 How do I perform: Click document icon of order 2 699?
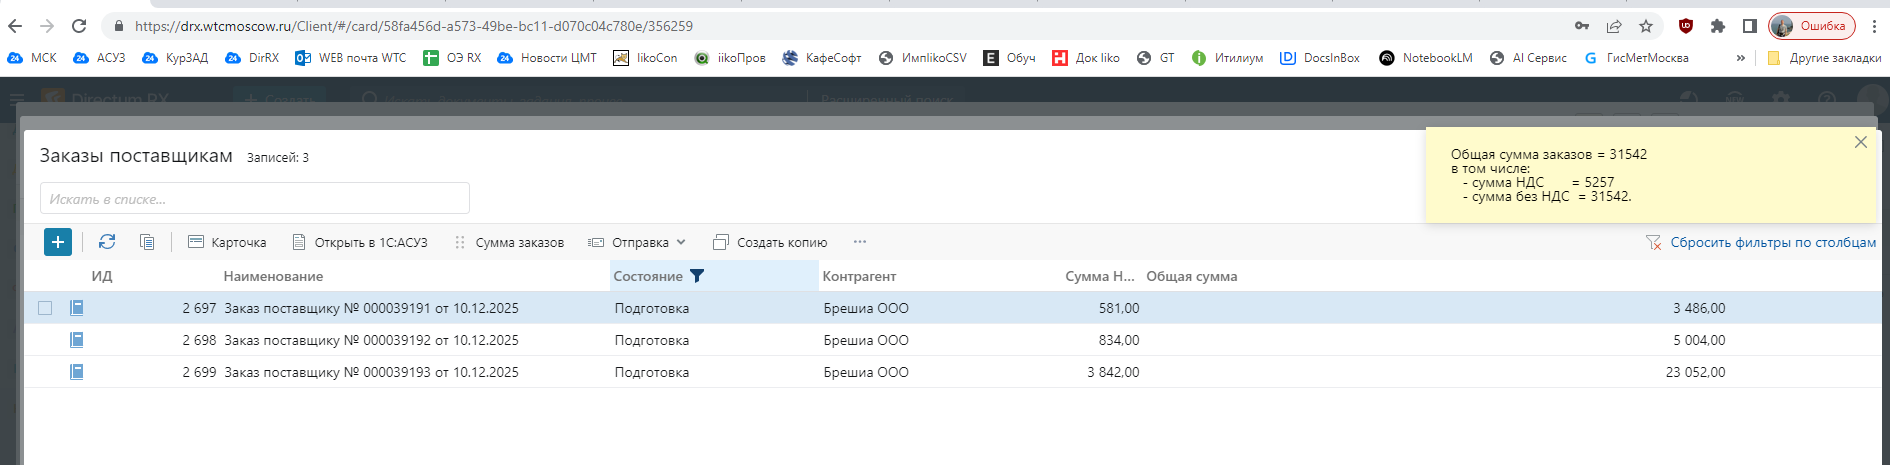tap(77, 372)
